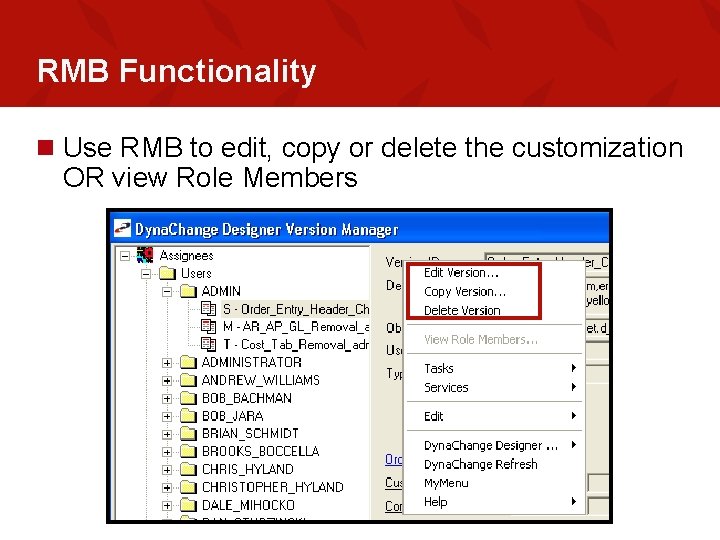Click the S - Order_Entry_Header version icon
This screenshot has width=720, height=540.
(208, 309)
